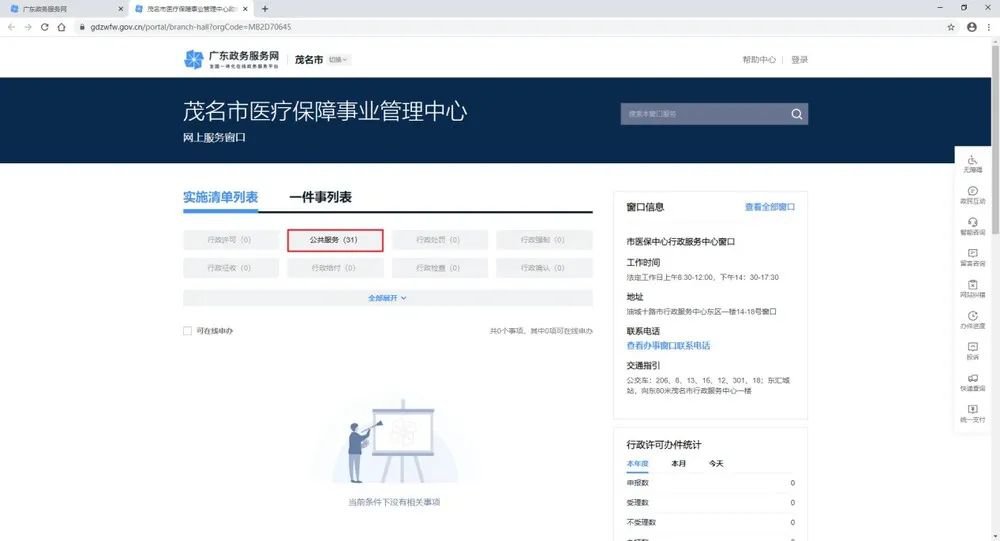1000x541 pixels.
Task: Expand all categories with 全部展开
Action: pyautogui.click(x=387, y=298)
